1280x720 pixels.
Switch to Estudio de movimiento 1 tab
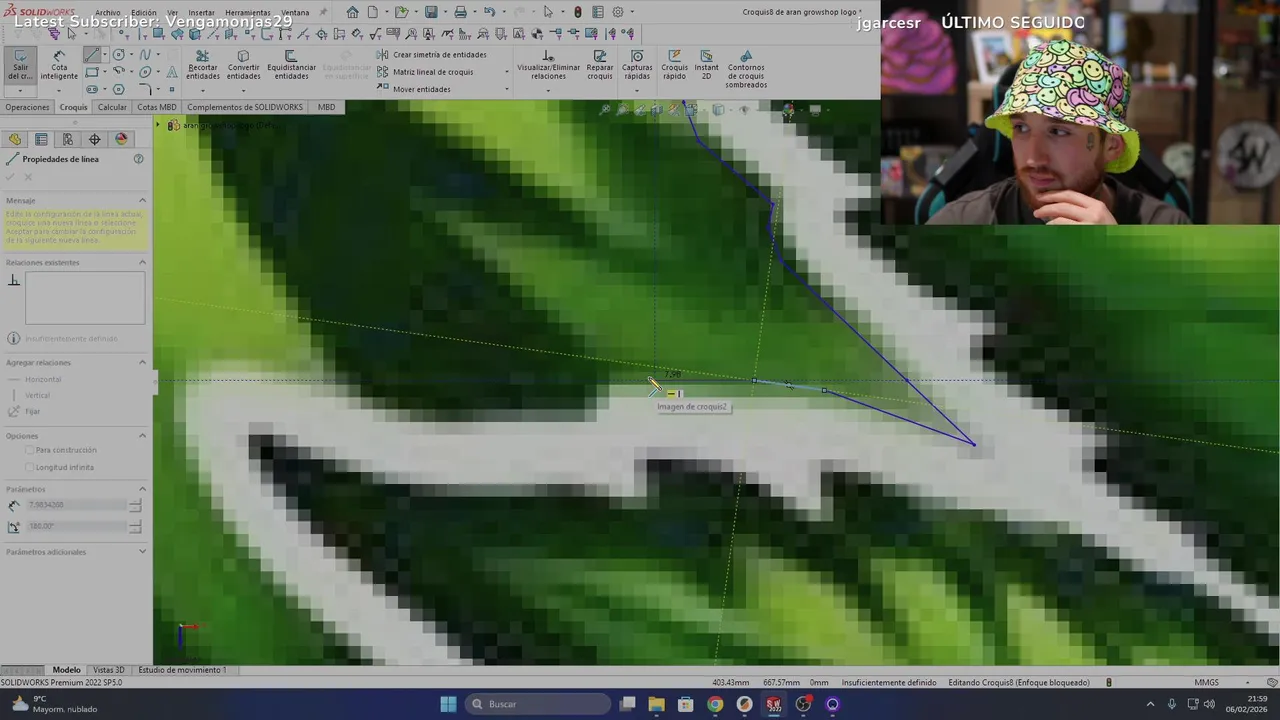pyautogui.click(x=182, y=670)
